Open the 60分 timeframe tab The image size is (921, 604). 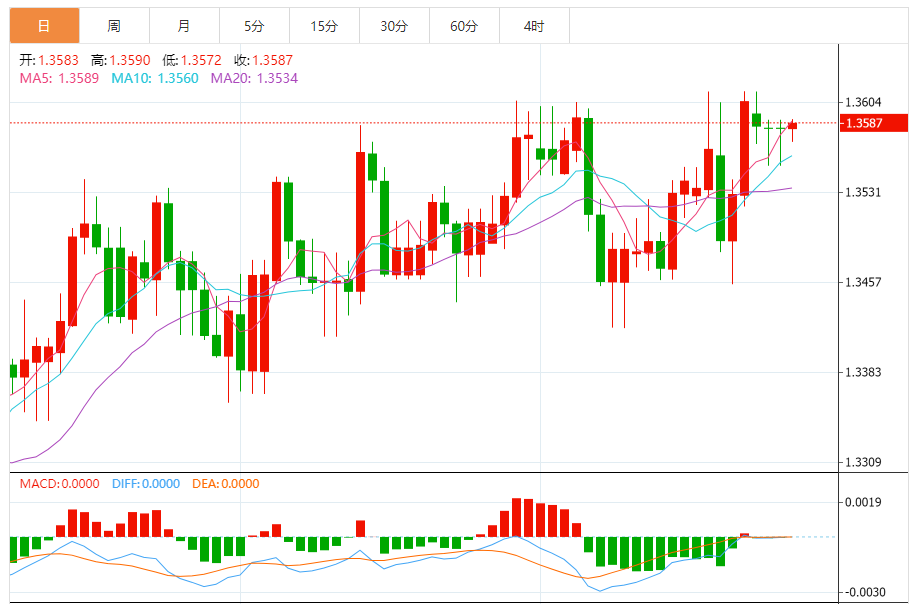[x=464, y=26]
